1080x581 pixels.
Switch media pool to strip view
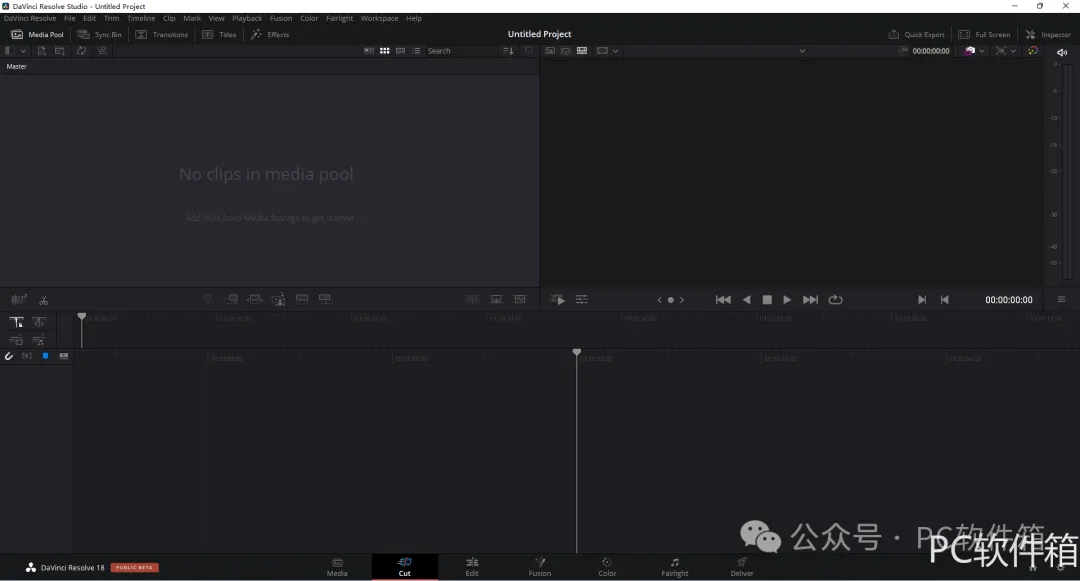pyautogui.click(x=400, y=51)
